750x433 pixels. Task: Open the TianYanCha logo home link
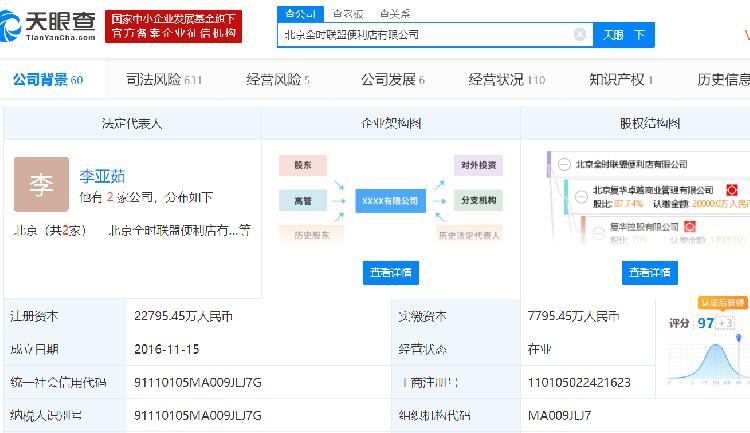click(48, 26)
